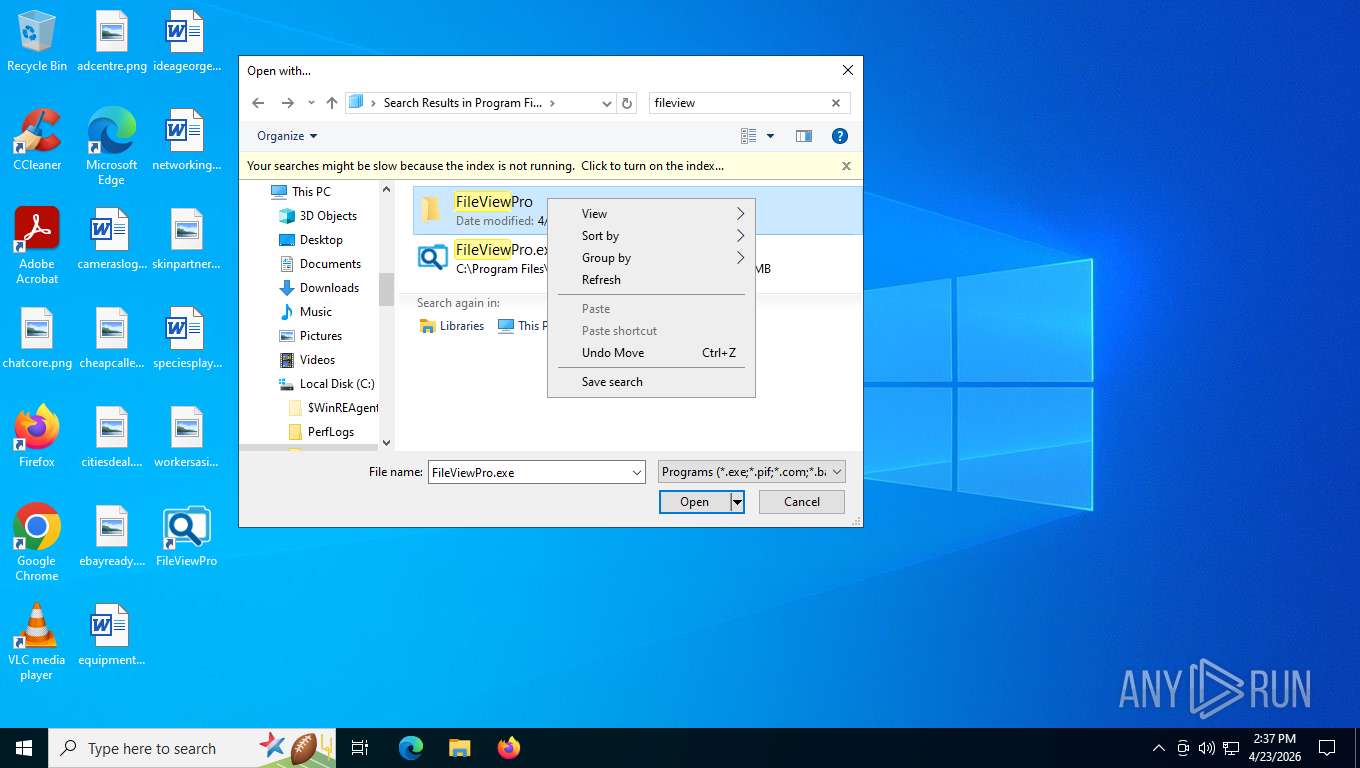Viewport: 1360px width, 768px height.
Task: Choose Save search from context menu
Action: pyautogui.click(x=651, y=382)
